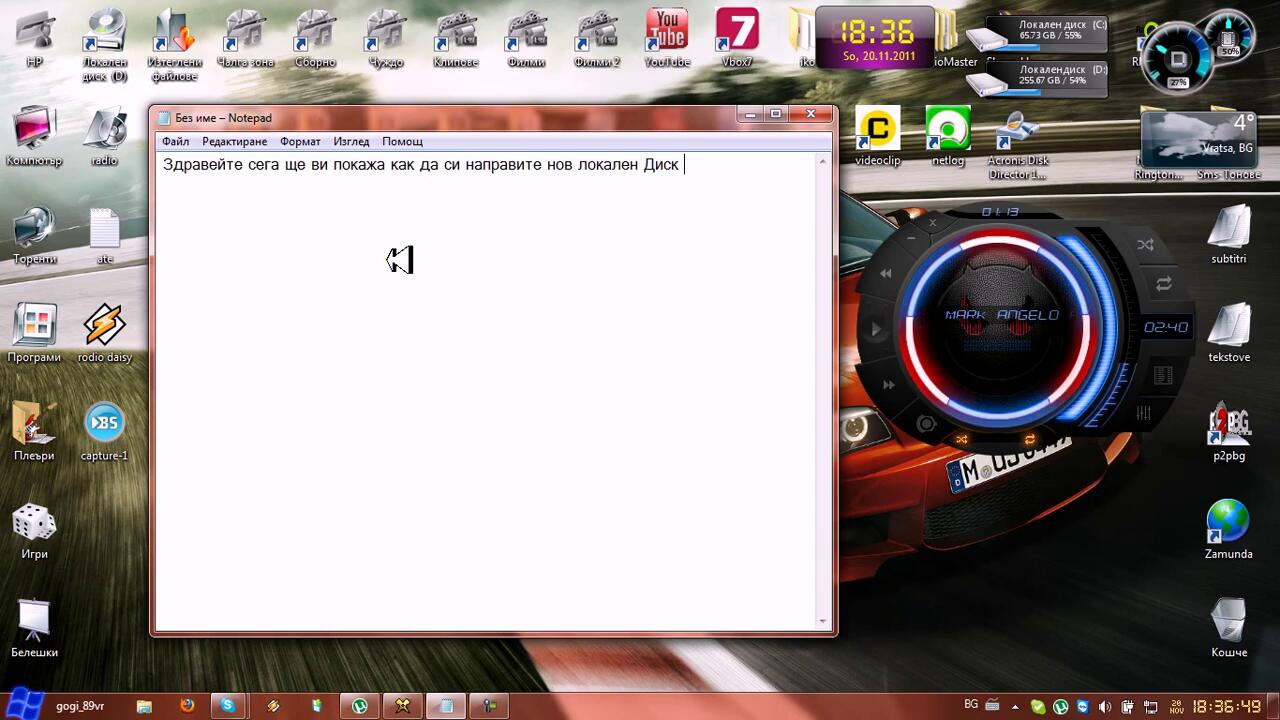Viewport: 1280px width, 720px height.
Task: Show hidden system tray icons
Action: coord(1015,707)
